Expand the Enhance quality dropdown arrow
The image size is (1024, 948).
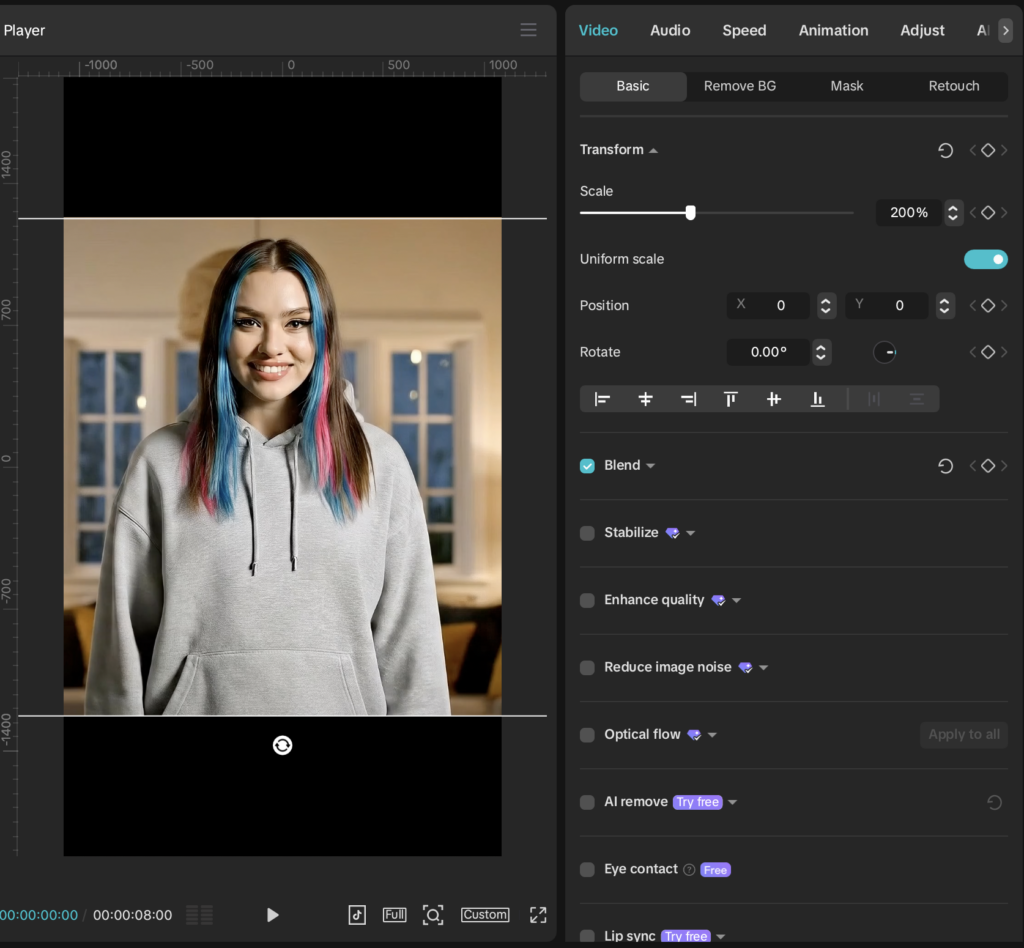[x=737, y=601]
